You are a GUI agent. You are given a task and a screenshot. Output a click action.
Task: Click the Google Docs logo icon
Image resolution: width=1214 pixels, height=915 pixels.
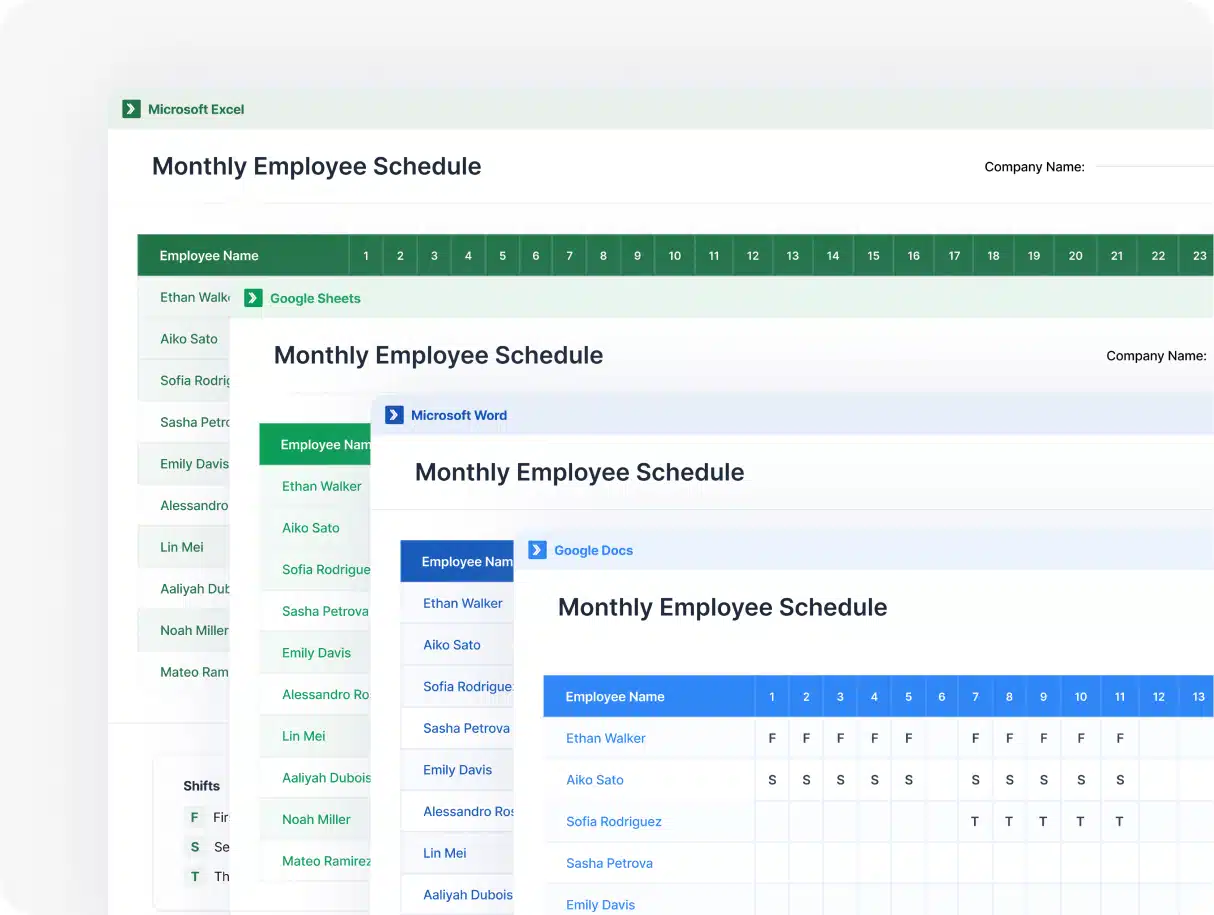click(x=537, y=550)
